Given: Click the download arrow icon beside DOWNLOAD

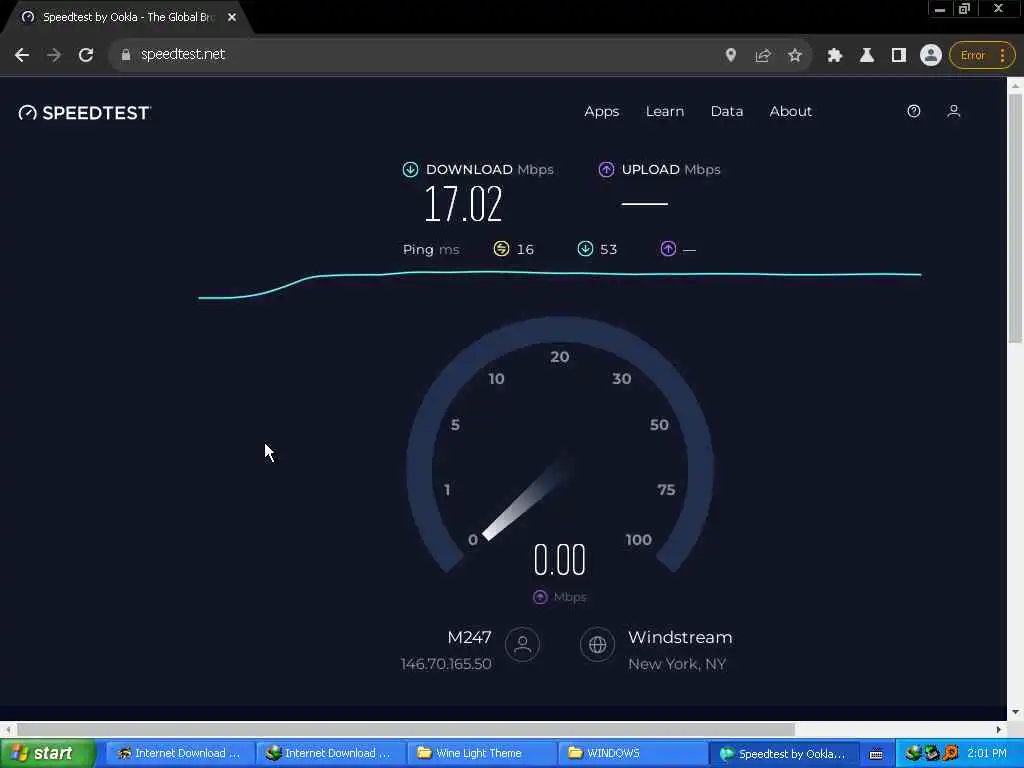Looking at the screenshot, I should pyautogui.click(x=410, y=170).
